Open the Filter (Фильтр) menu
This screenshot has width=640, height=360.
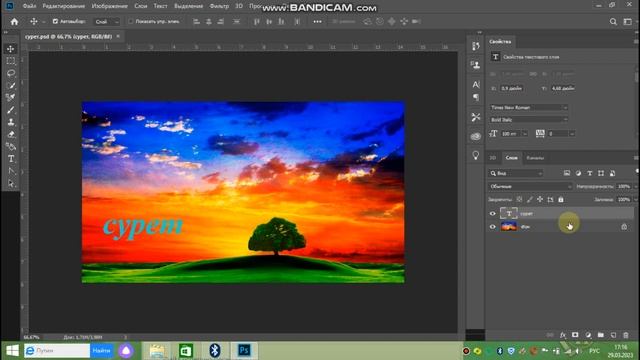click(219, 6)
